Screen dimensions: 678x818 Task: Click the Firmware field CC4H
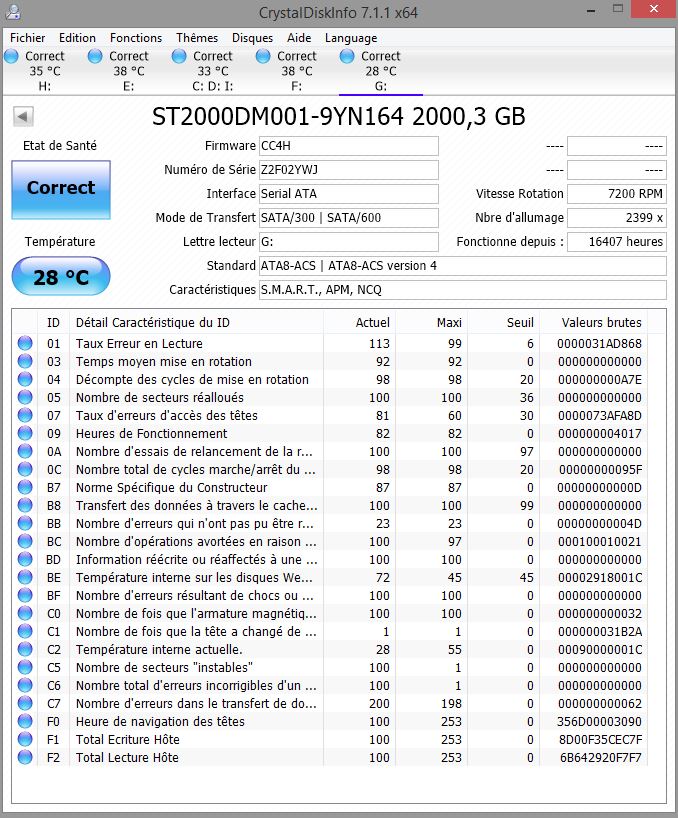(349, 146)
